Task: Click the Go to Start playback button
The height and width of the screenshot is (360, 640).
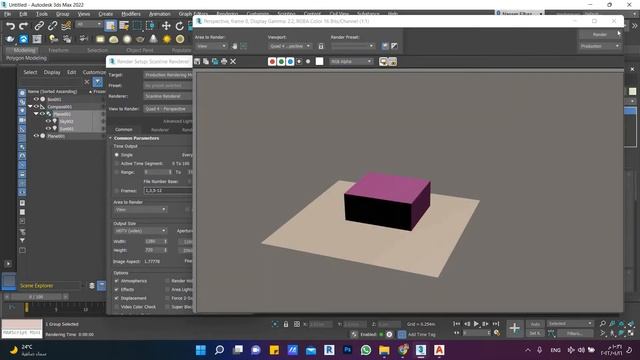Action: (456, 324)
